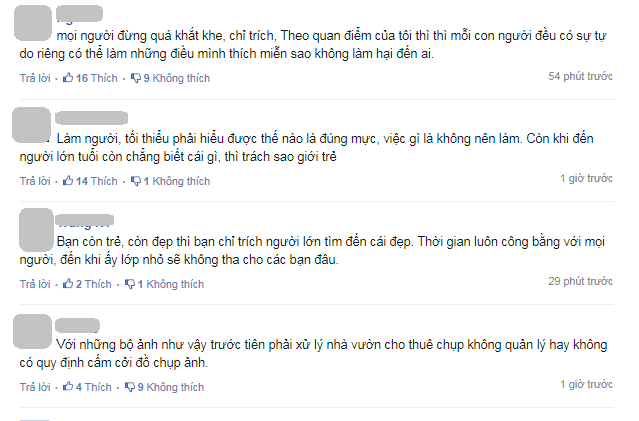Click thumbs-down icon on 'Làm người' comment

[x=136, y=181]
